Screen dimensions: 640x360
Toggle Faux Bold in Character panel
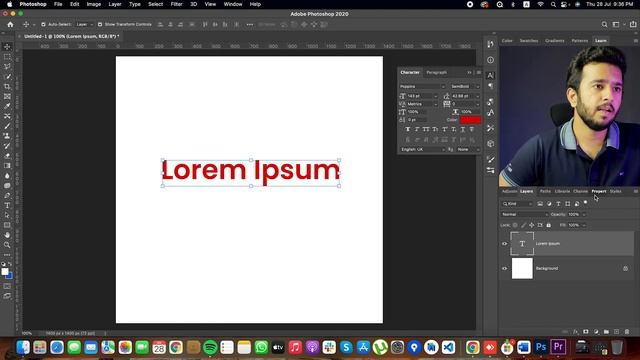(407, 129)
